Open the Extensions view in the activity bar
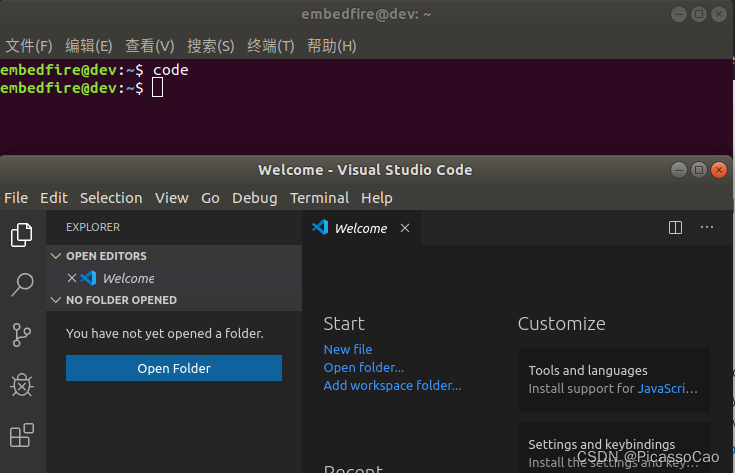 (x=22, y=435)
